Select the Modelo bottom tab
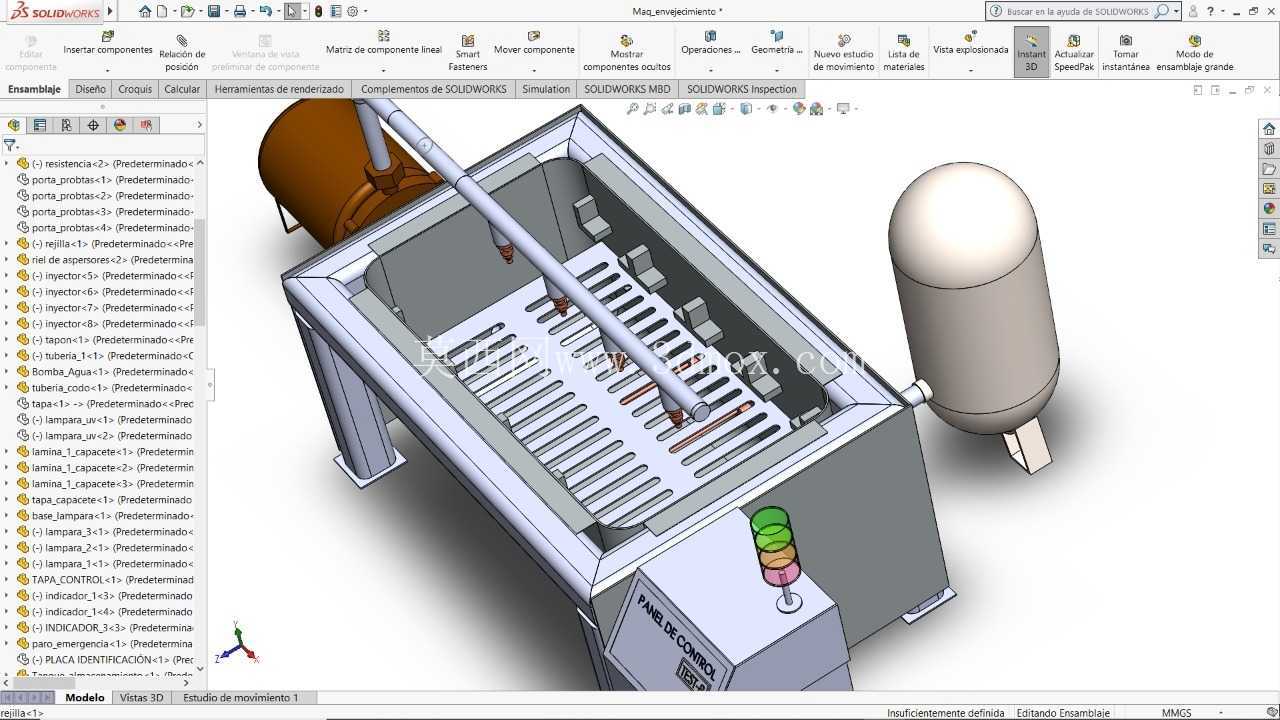Screen dimensions: 1280x720 (85, 698)
